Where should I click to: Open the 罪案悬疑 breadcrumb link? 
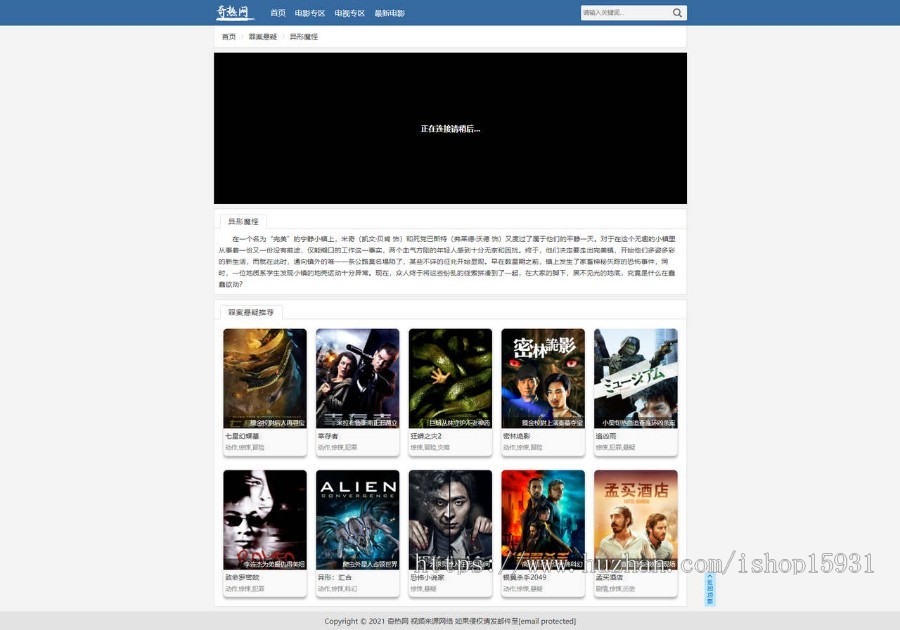tap(263, 37)
